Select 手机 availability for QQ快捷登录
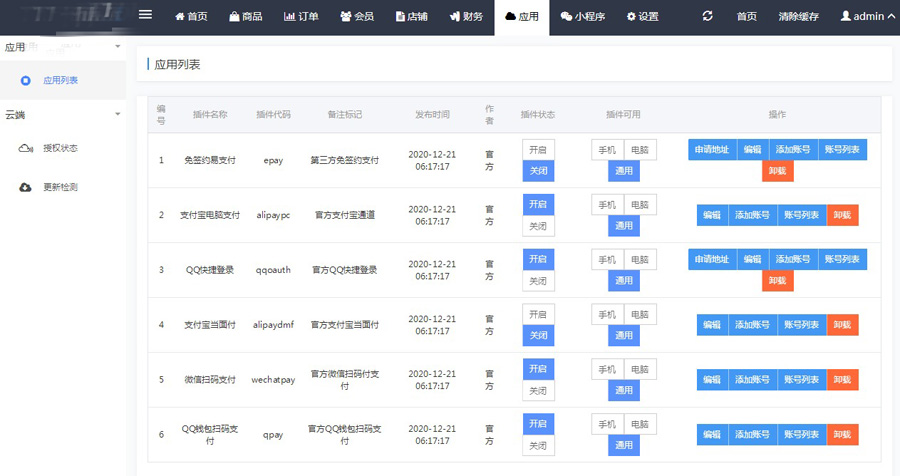Screen dimensions: 900x476 (x=607, y=259)
